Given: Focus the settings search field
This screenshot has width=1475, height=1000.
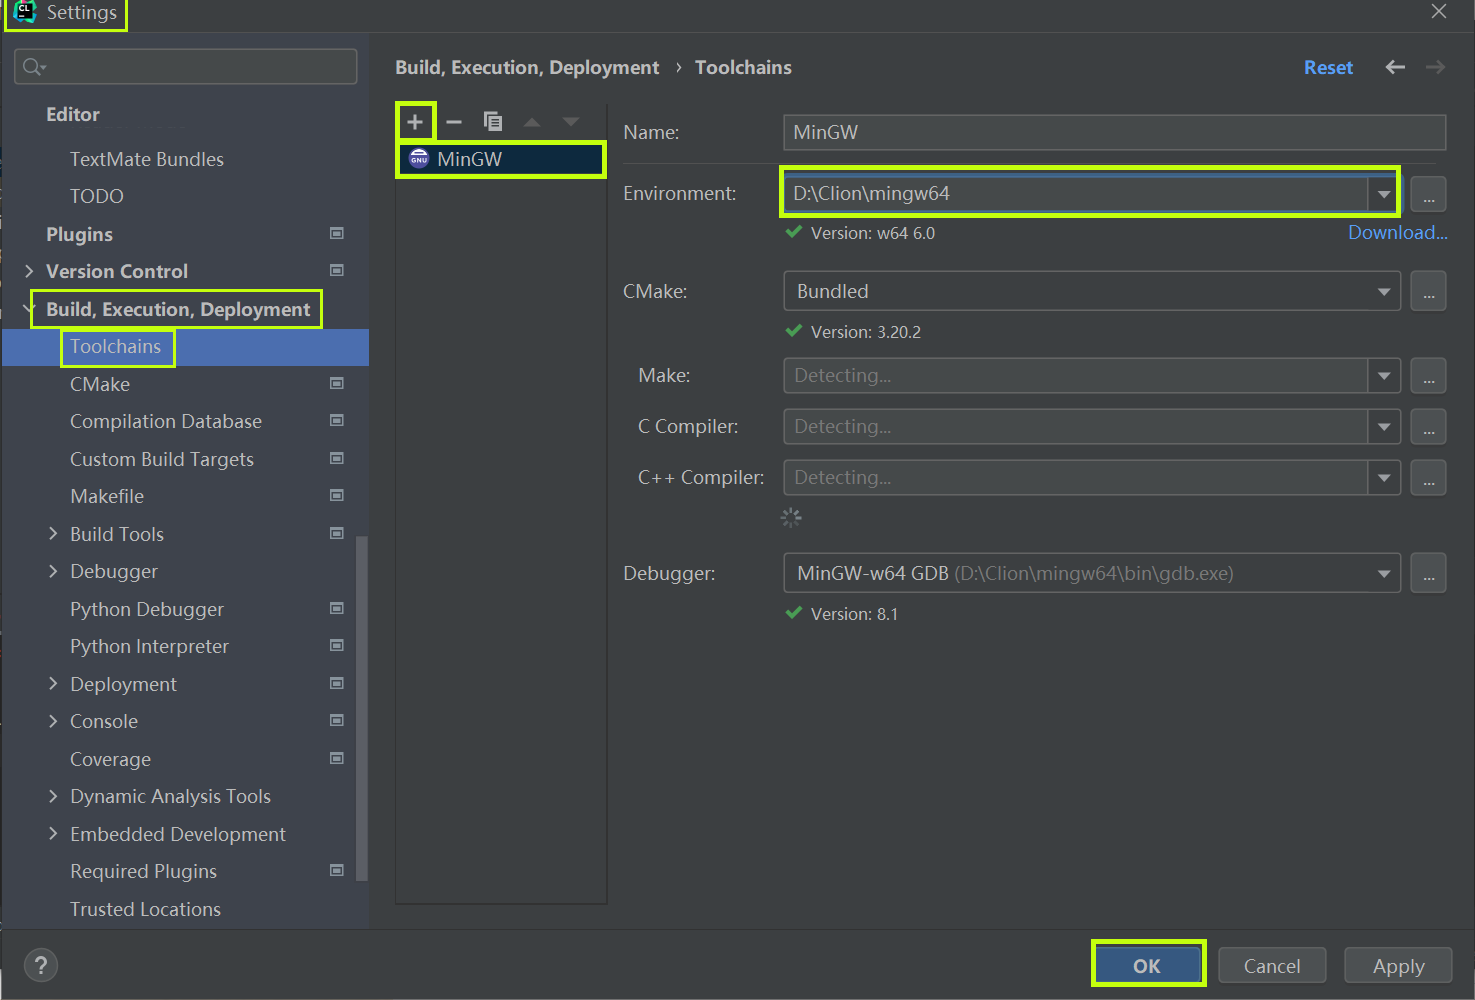Looking at the screenshot, I should pyautogui.click(x=186, y=67).
